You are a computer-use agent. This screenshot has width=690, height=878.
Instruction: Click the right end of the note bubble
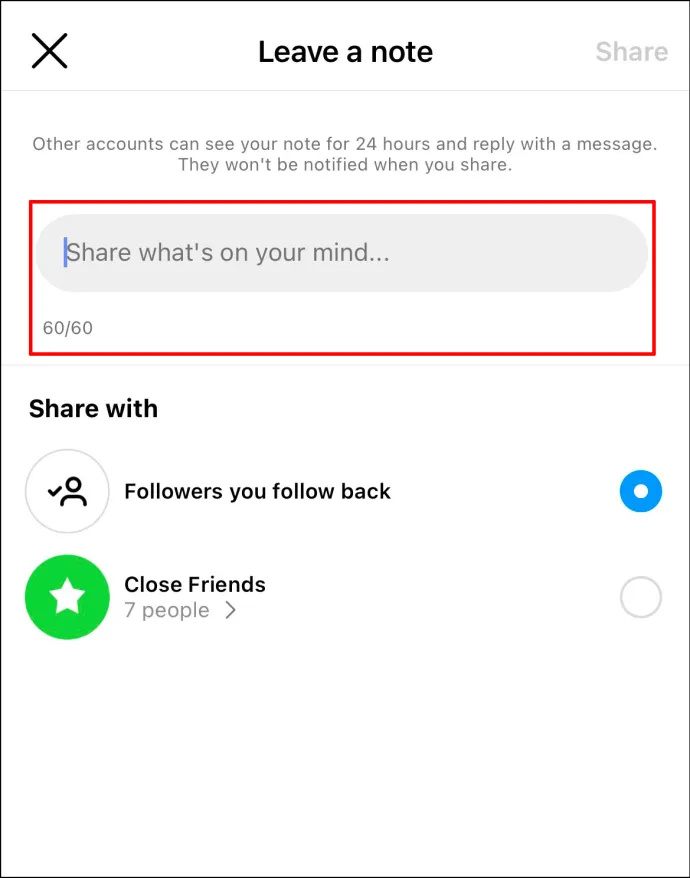(622, 253)
